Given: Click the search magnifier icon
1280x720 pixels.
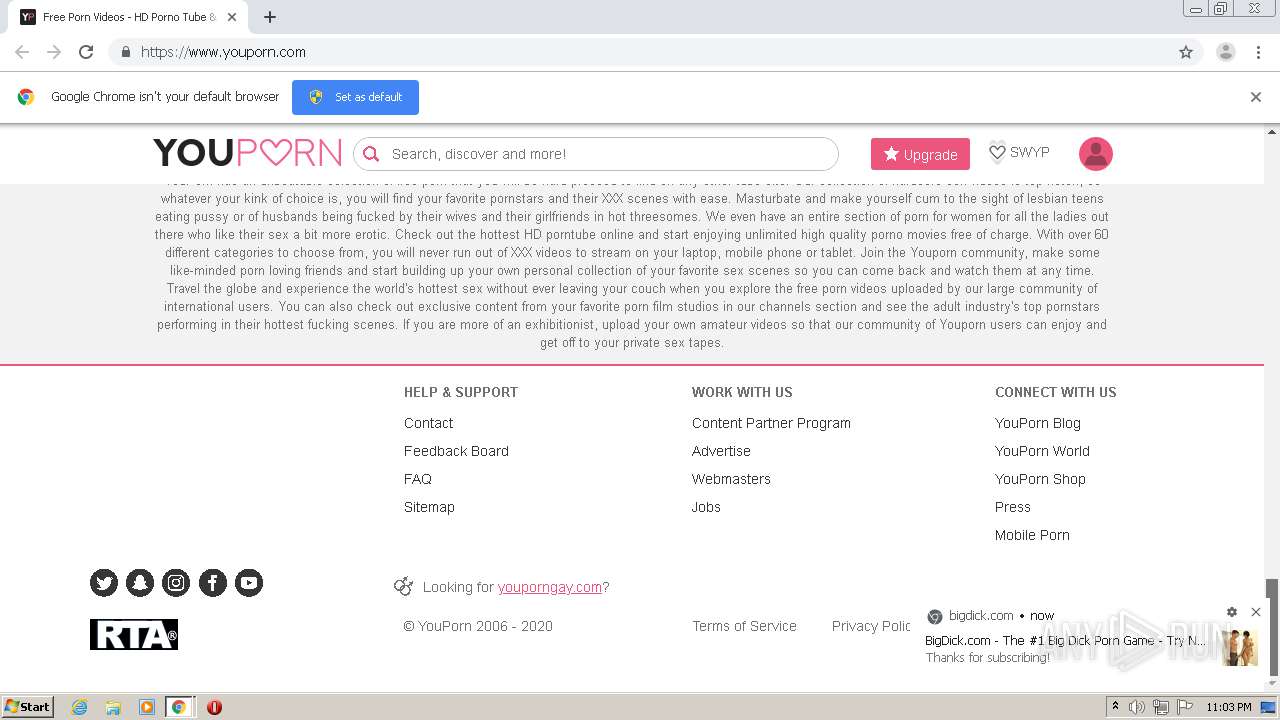Looking at the screenshot, I should point(371,154).
